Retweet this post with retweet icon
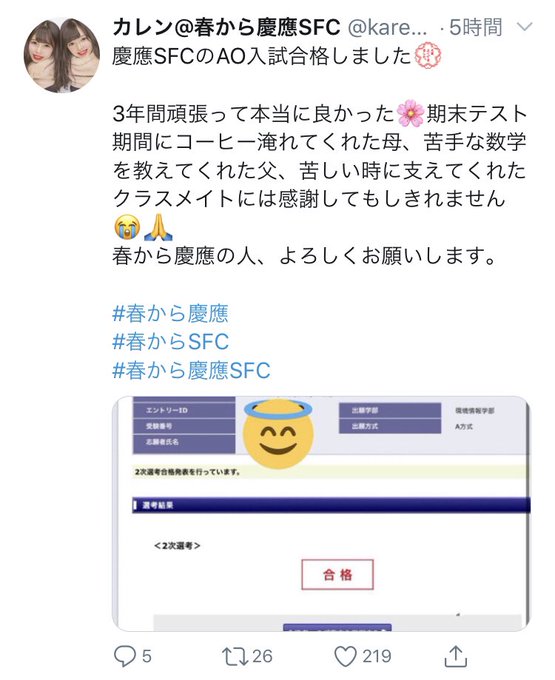555x680 pixels. coord(235,656)
